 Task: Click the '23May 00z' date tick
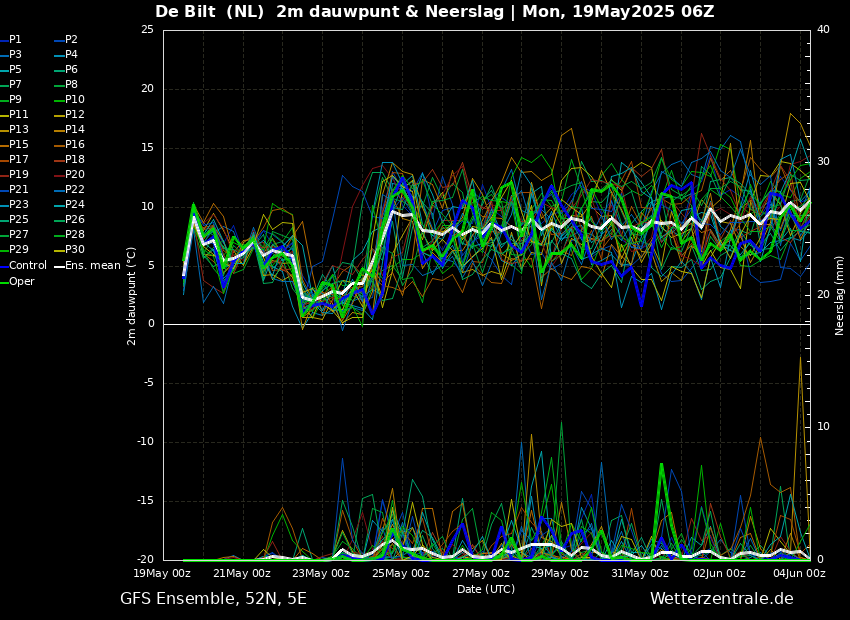coord(323,573)
